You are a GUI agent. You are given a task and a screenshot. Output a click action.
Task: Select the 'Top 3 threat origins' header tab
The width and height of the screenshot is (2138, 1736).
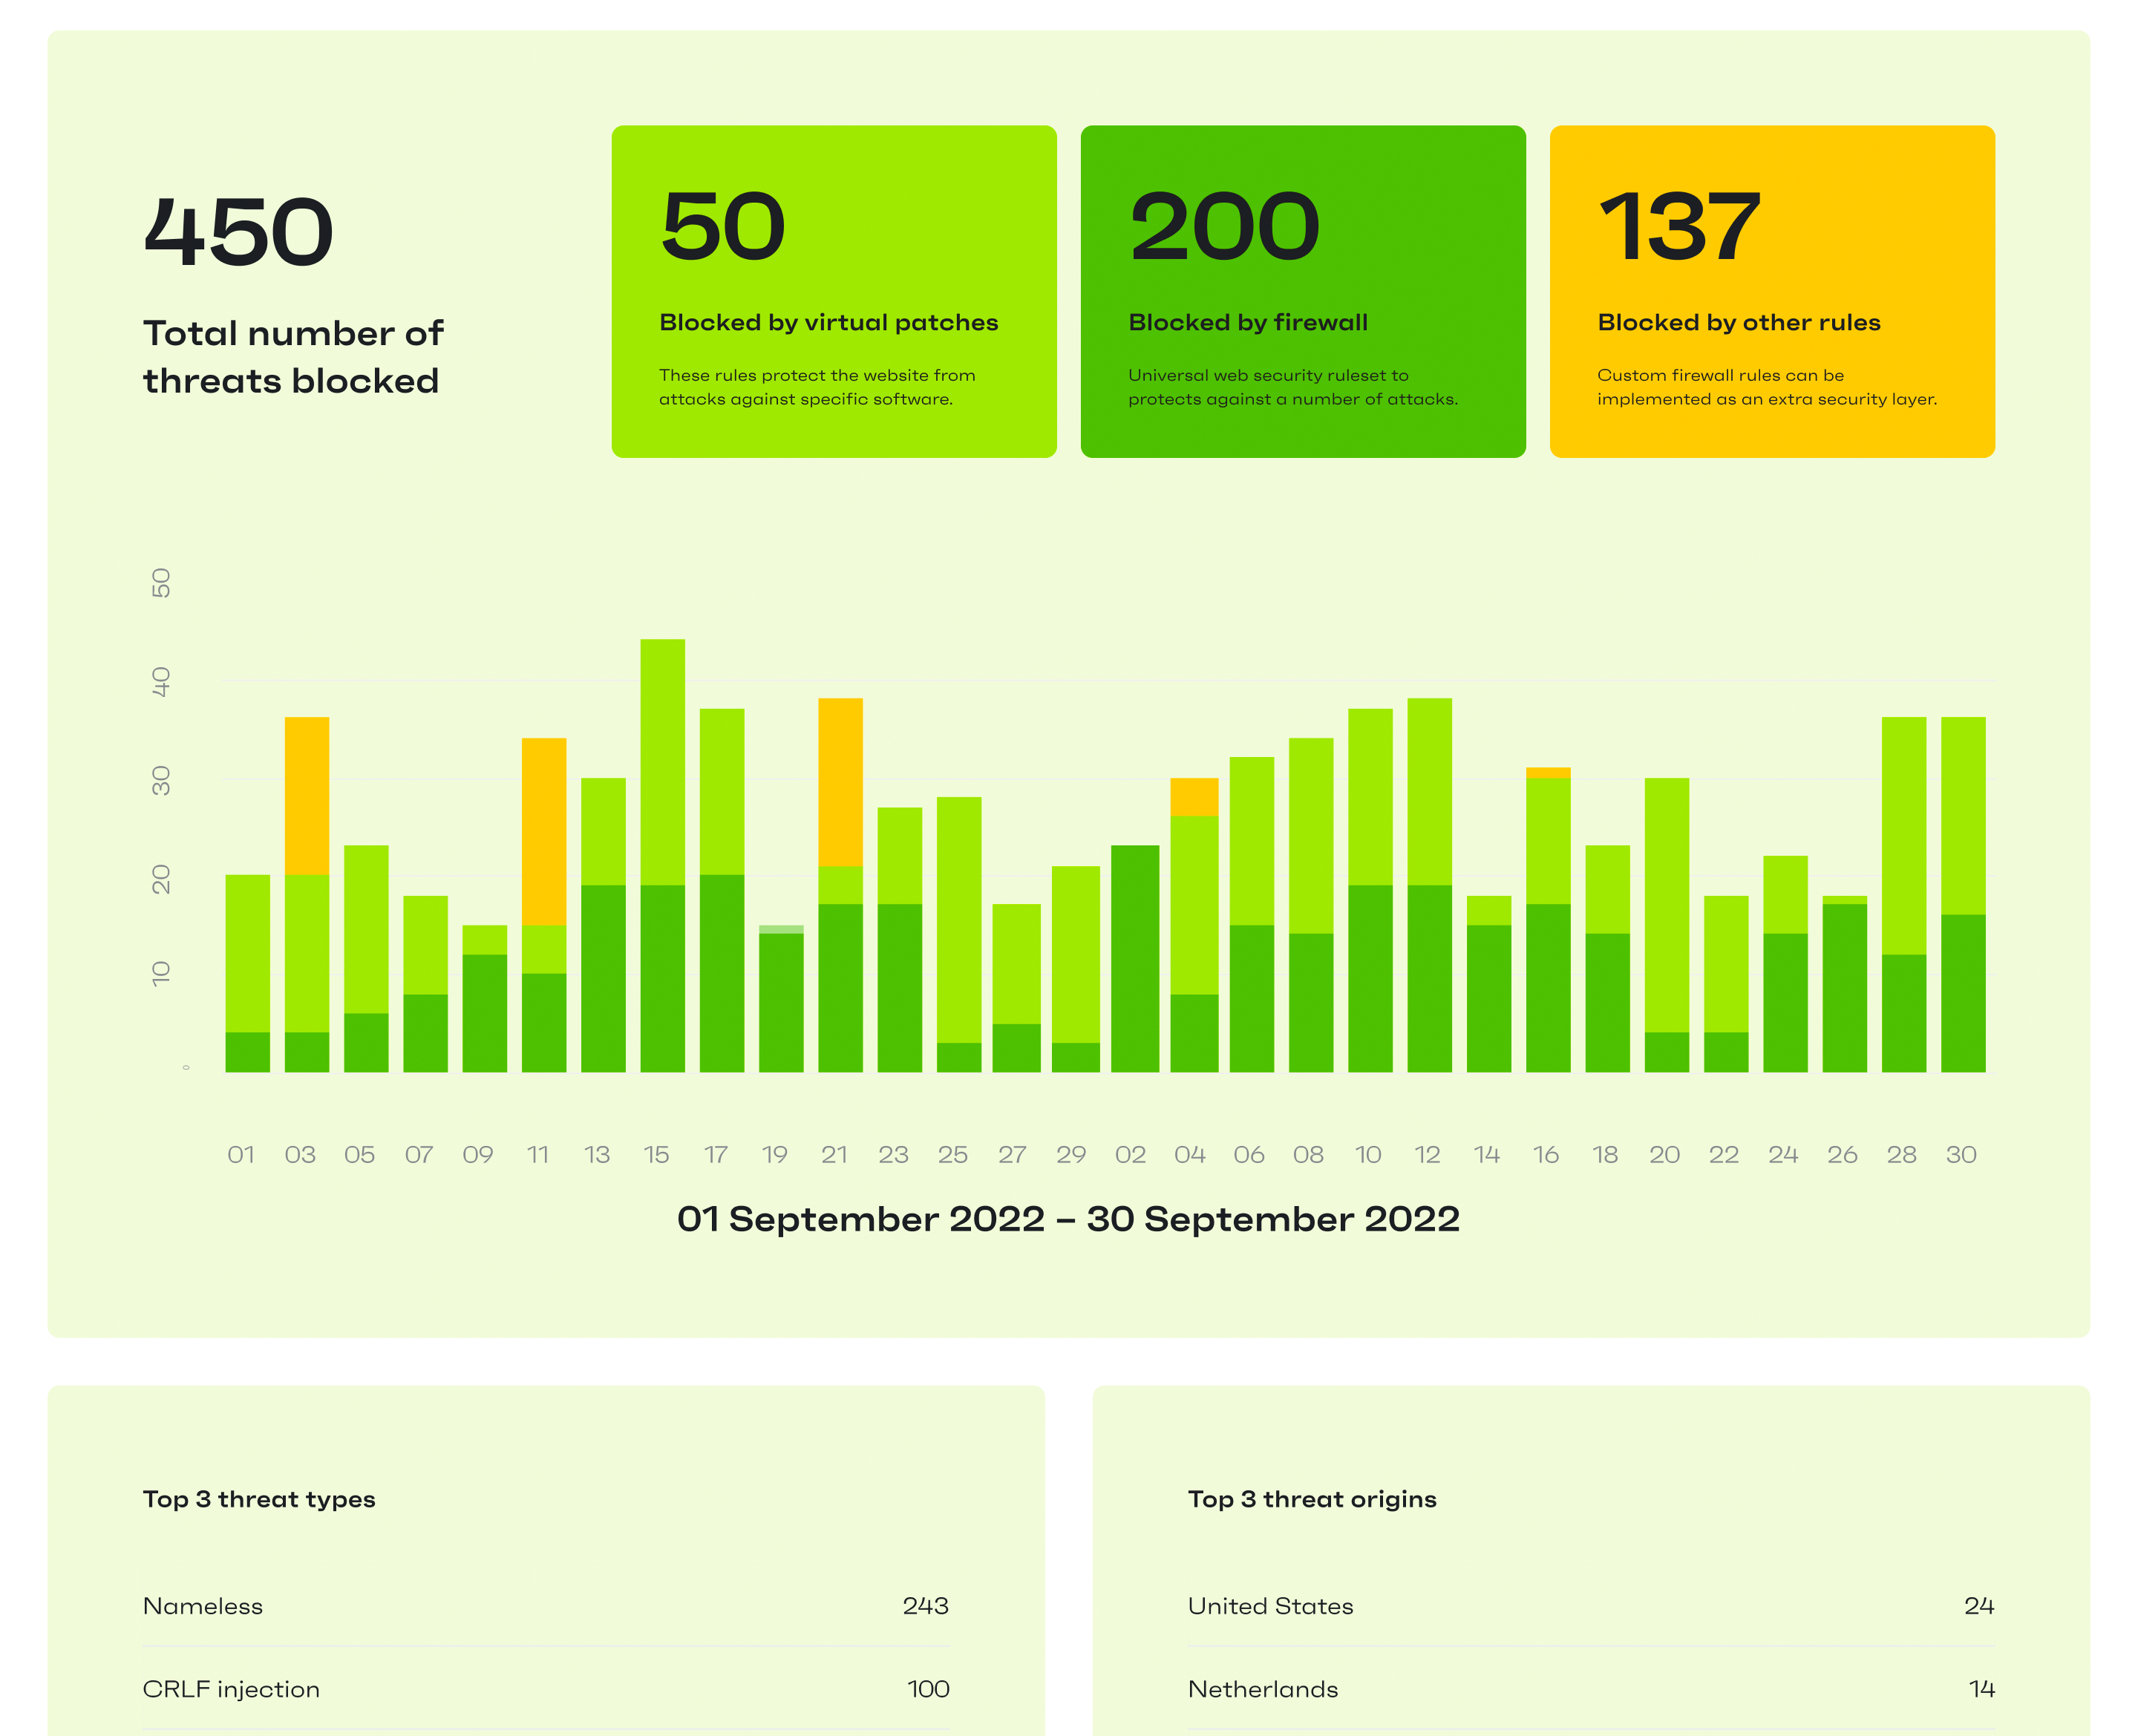click(1311, 1499)
